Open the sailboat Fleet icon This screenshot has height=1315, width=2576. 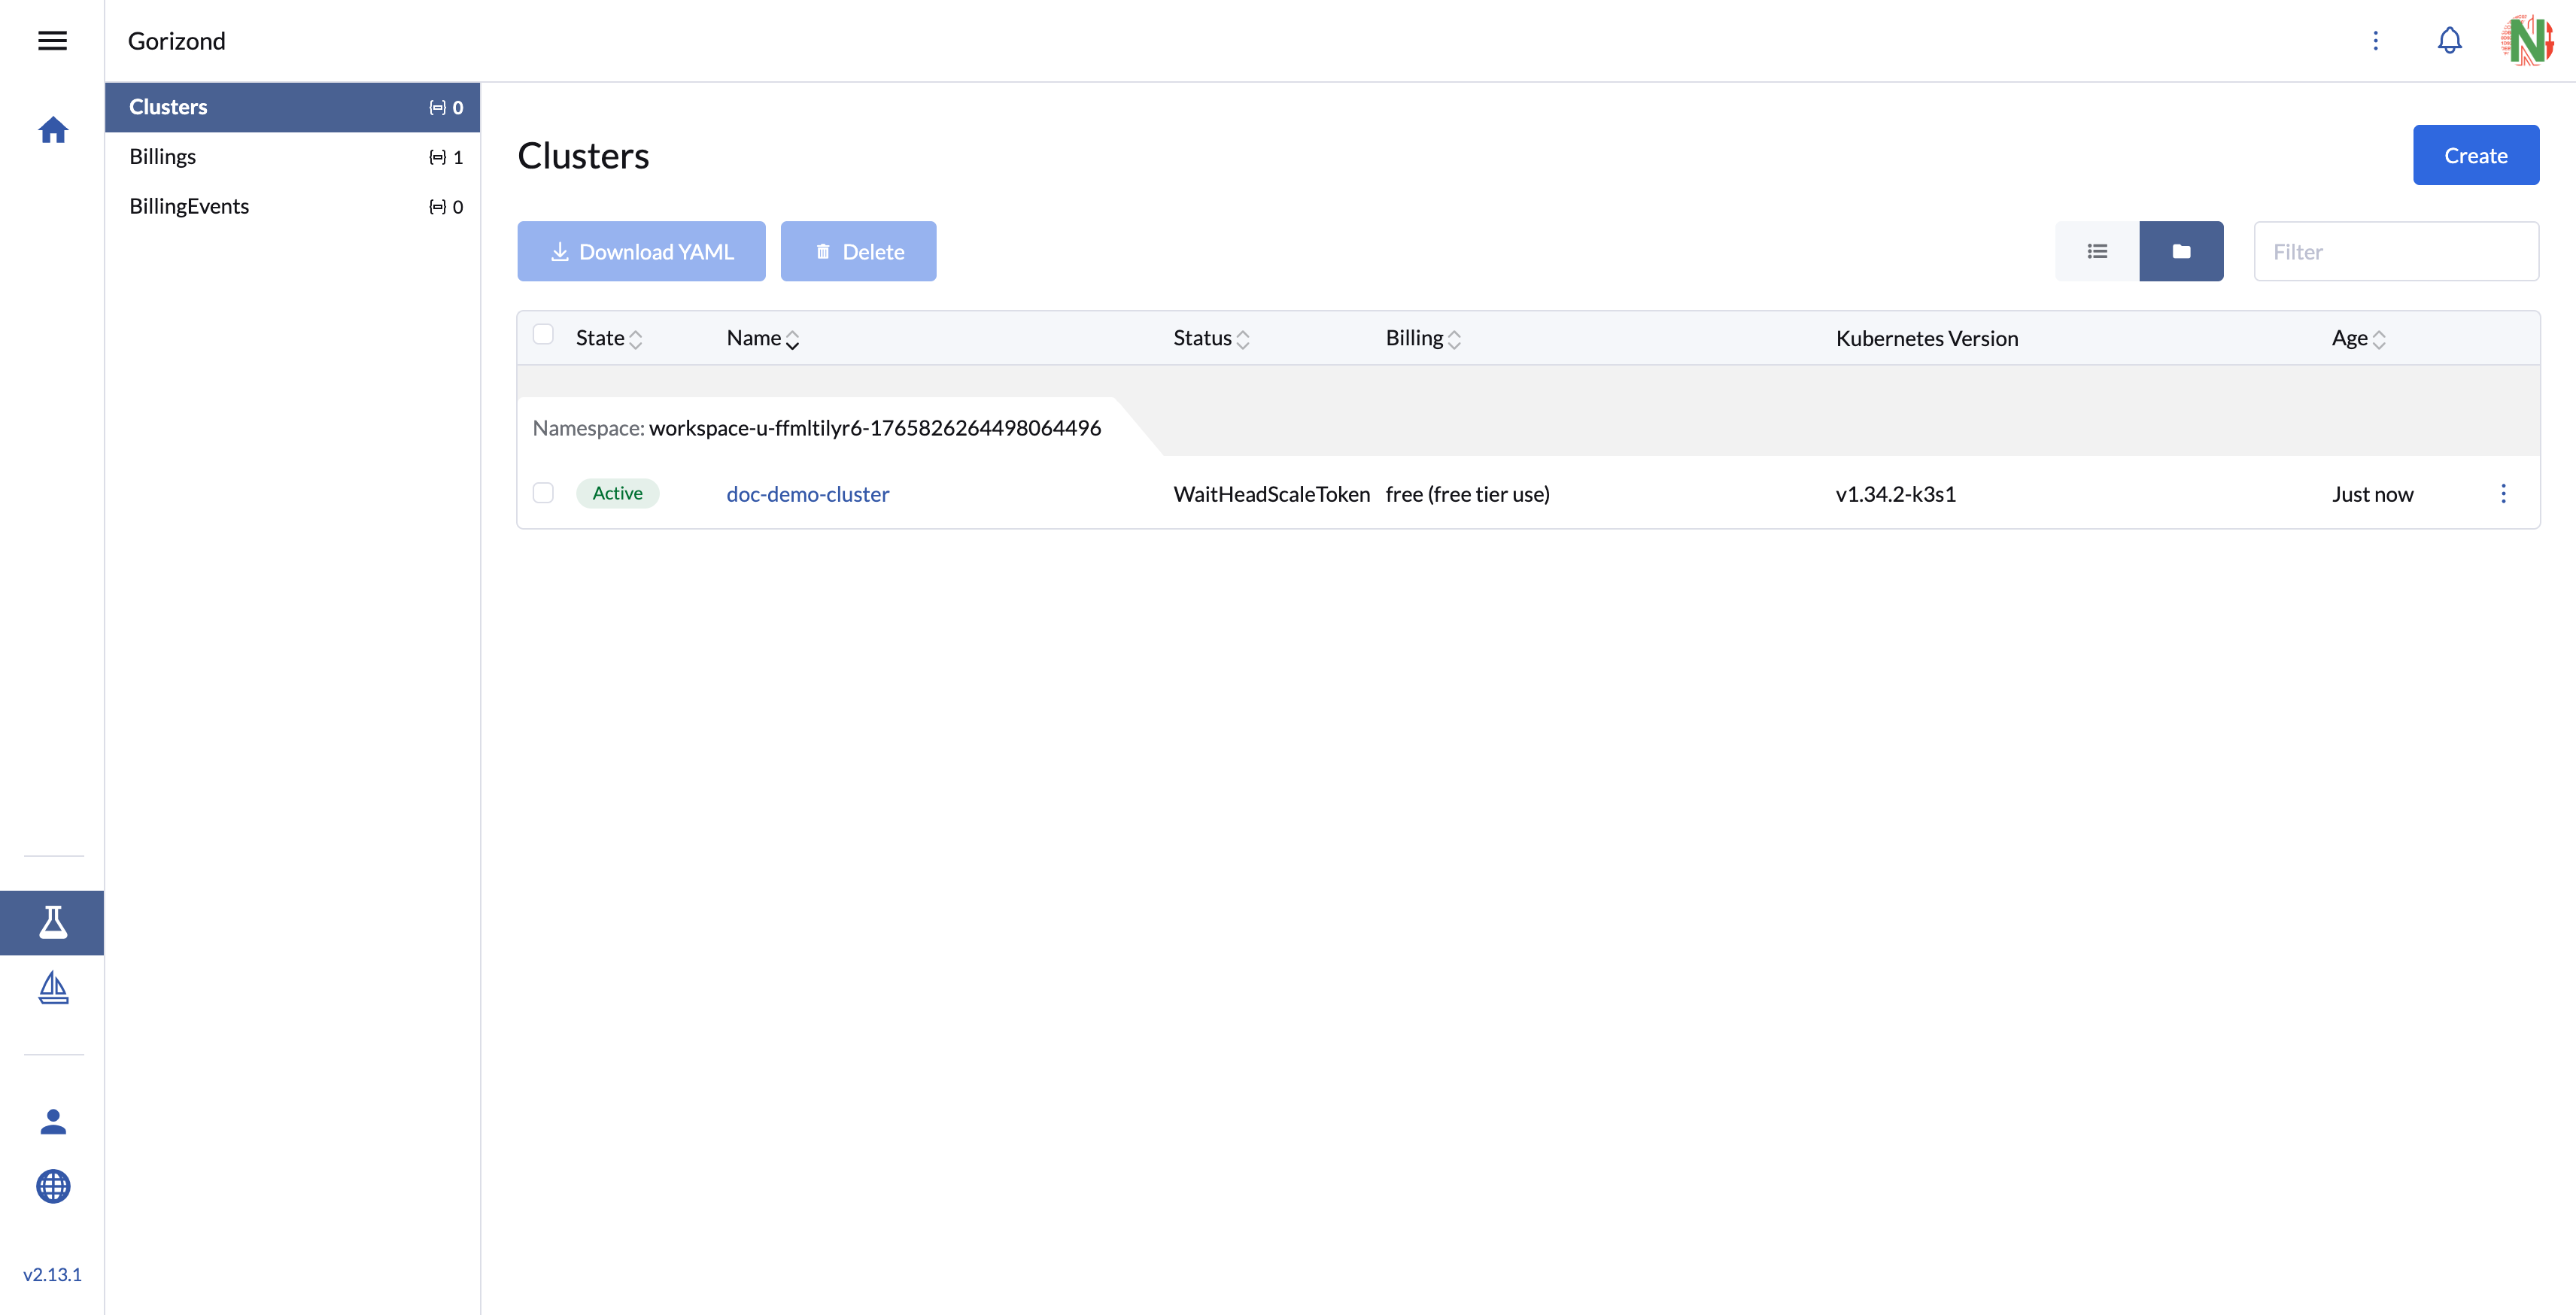[53, 988]
